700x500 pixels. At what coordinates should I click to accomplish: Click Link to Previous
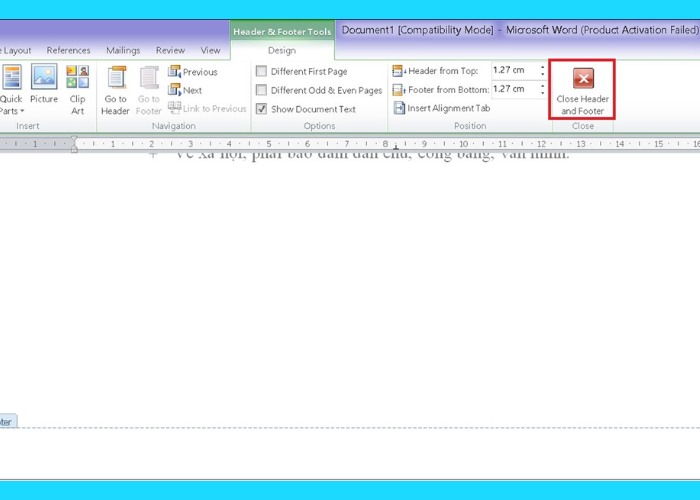coord(207,108)
